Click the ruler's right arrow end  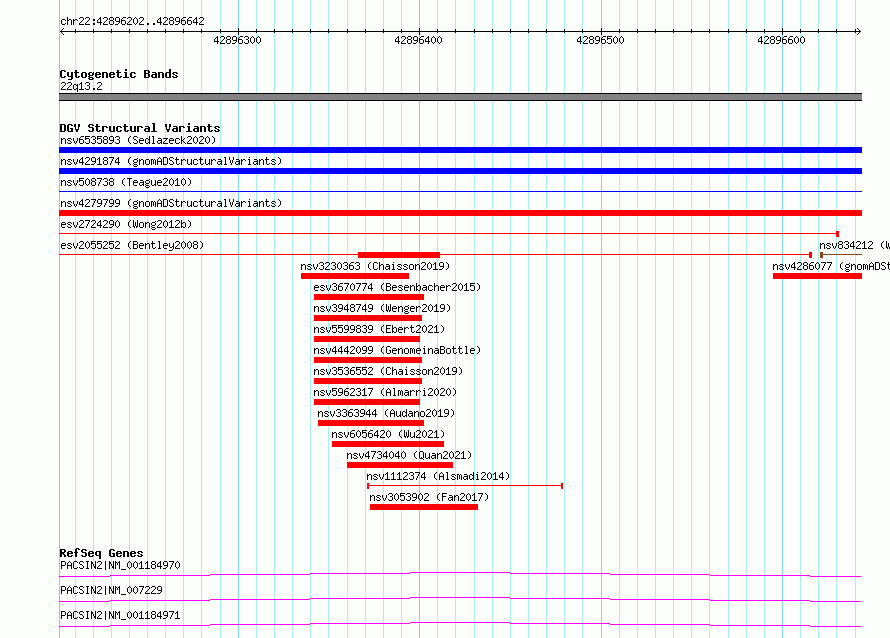pyautogui.click(x=859, y=31)
